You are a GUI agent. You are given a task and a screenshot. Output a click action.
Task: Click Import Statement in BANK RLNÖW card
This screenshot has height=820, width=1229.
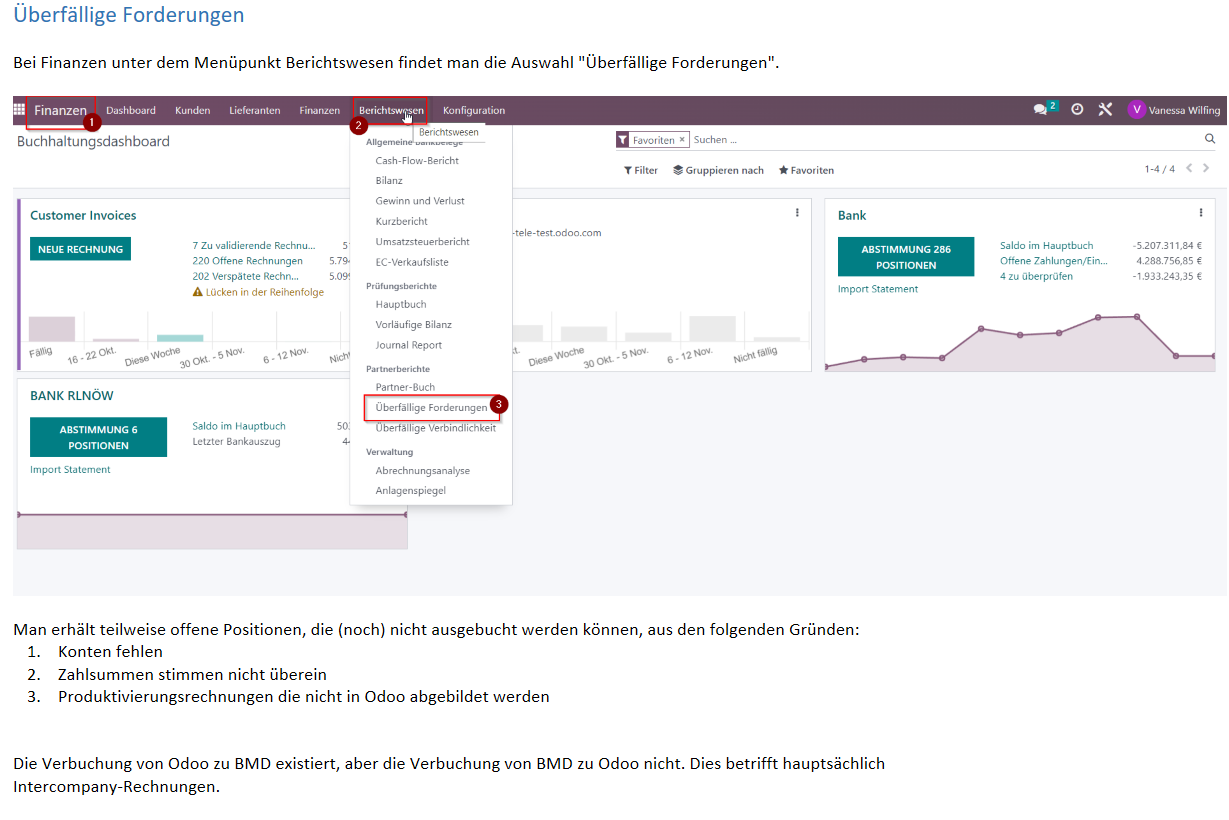[70, 470]
